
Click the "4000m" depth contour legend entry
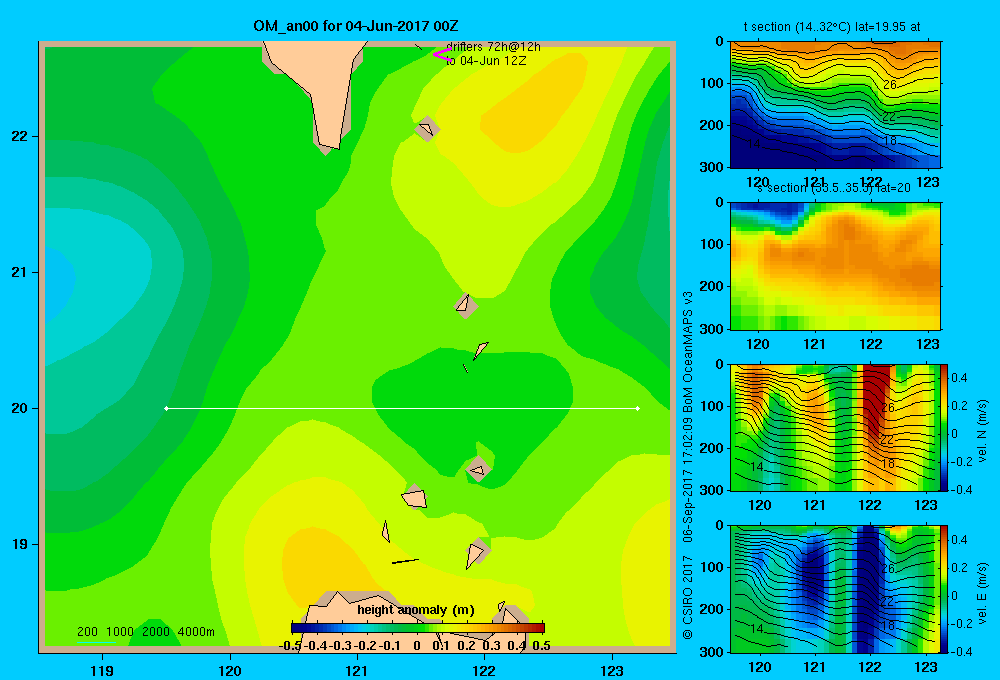(196, 632)
